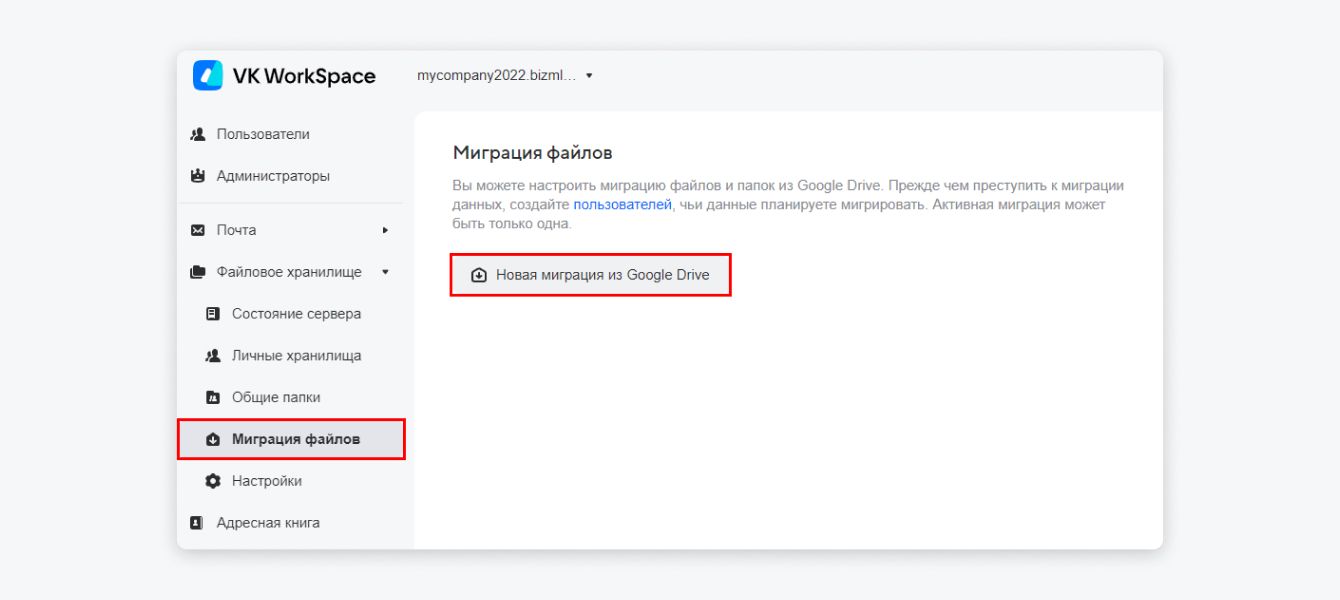Select the Администраторы crown icon
1340x600 pixels.
[200, 174]
